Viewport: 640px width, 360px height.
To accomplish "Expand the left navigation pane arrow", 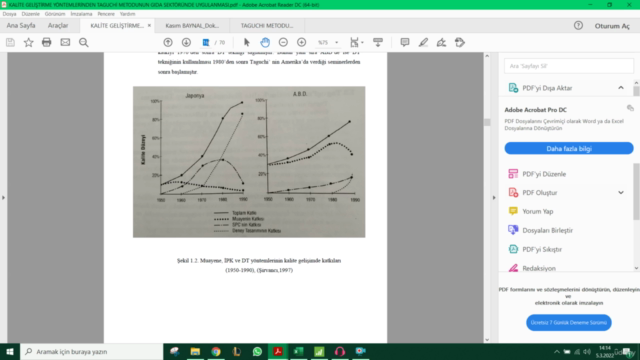I will (3, 198).
